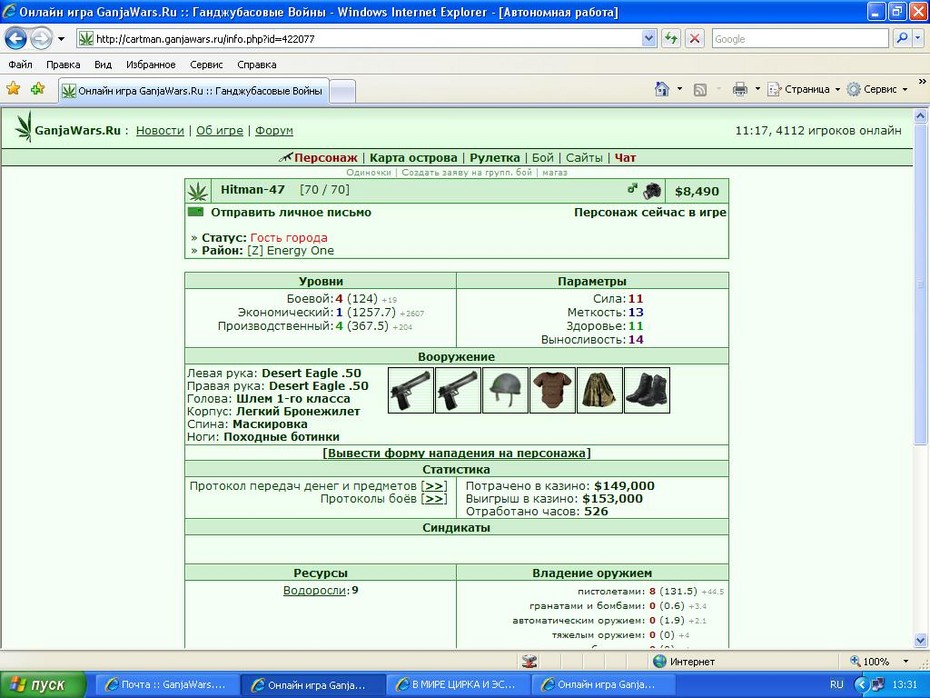Click the camera icon beside $8,490
Screen dimensions: 930x698
coord(652,190)
